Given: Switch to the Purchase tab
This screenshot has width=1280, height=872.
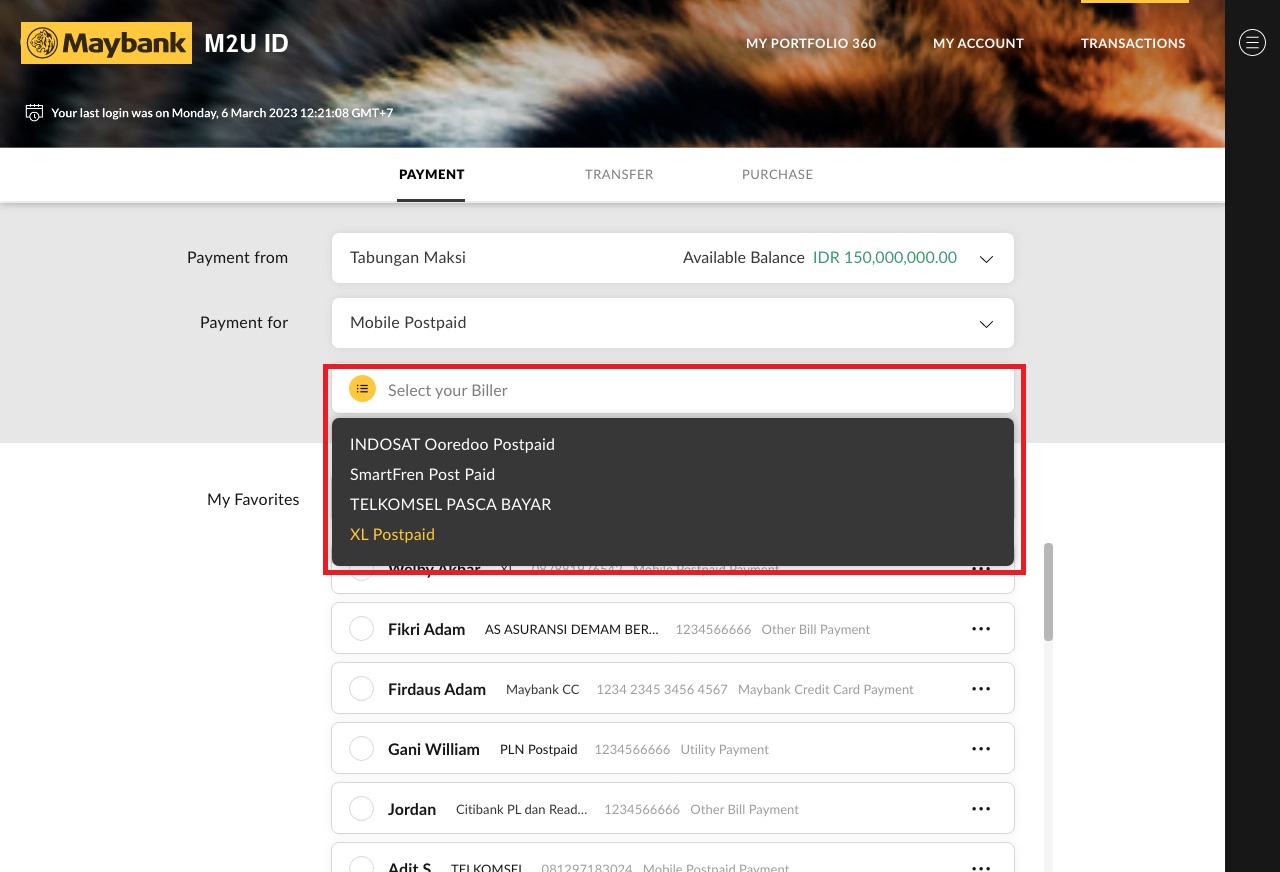Looking at the screenshot, I should click(777, 174).
